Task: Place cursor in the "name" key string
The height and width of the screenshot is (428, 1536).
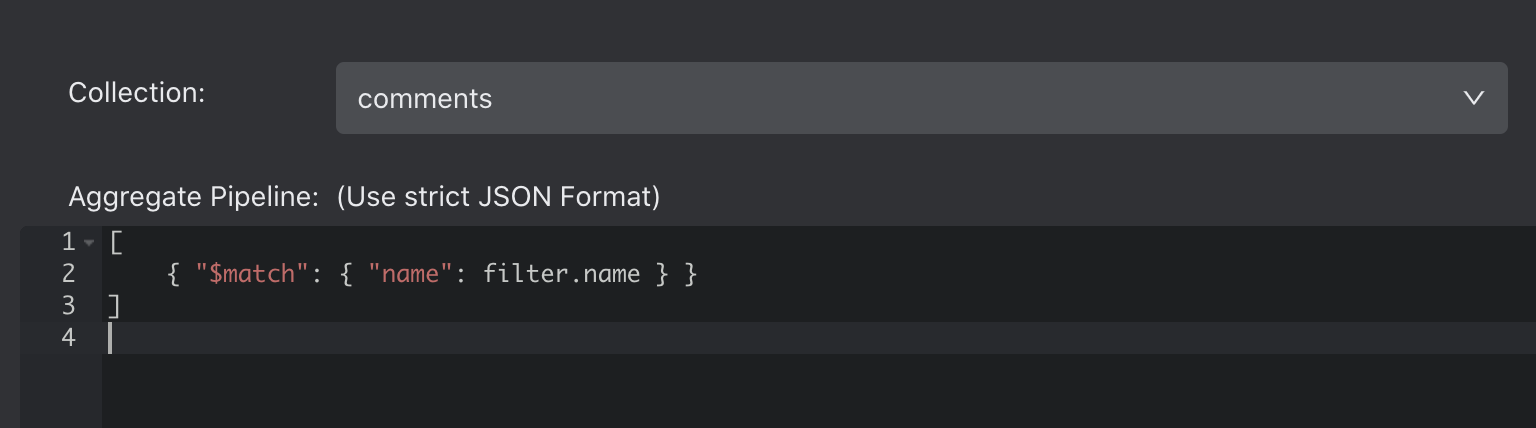Action: click(405, 274)
